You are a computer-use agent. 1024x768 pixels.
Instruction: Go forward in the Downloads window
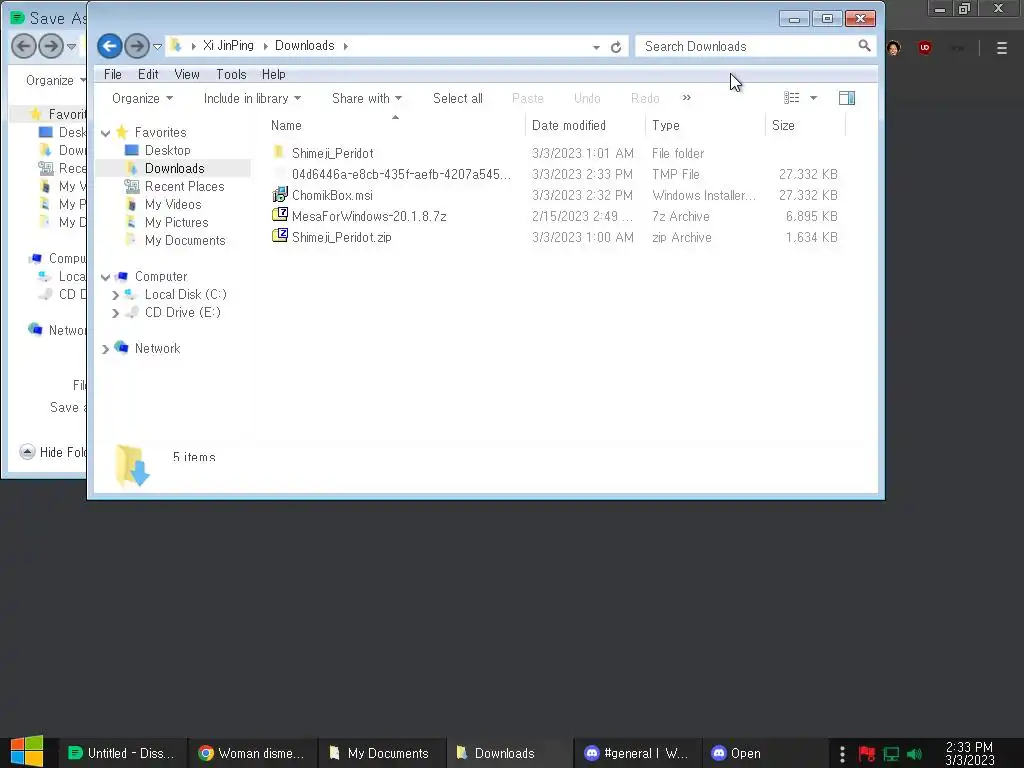coord(136,46)
